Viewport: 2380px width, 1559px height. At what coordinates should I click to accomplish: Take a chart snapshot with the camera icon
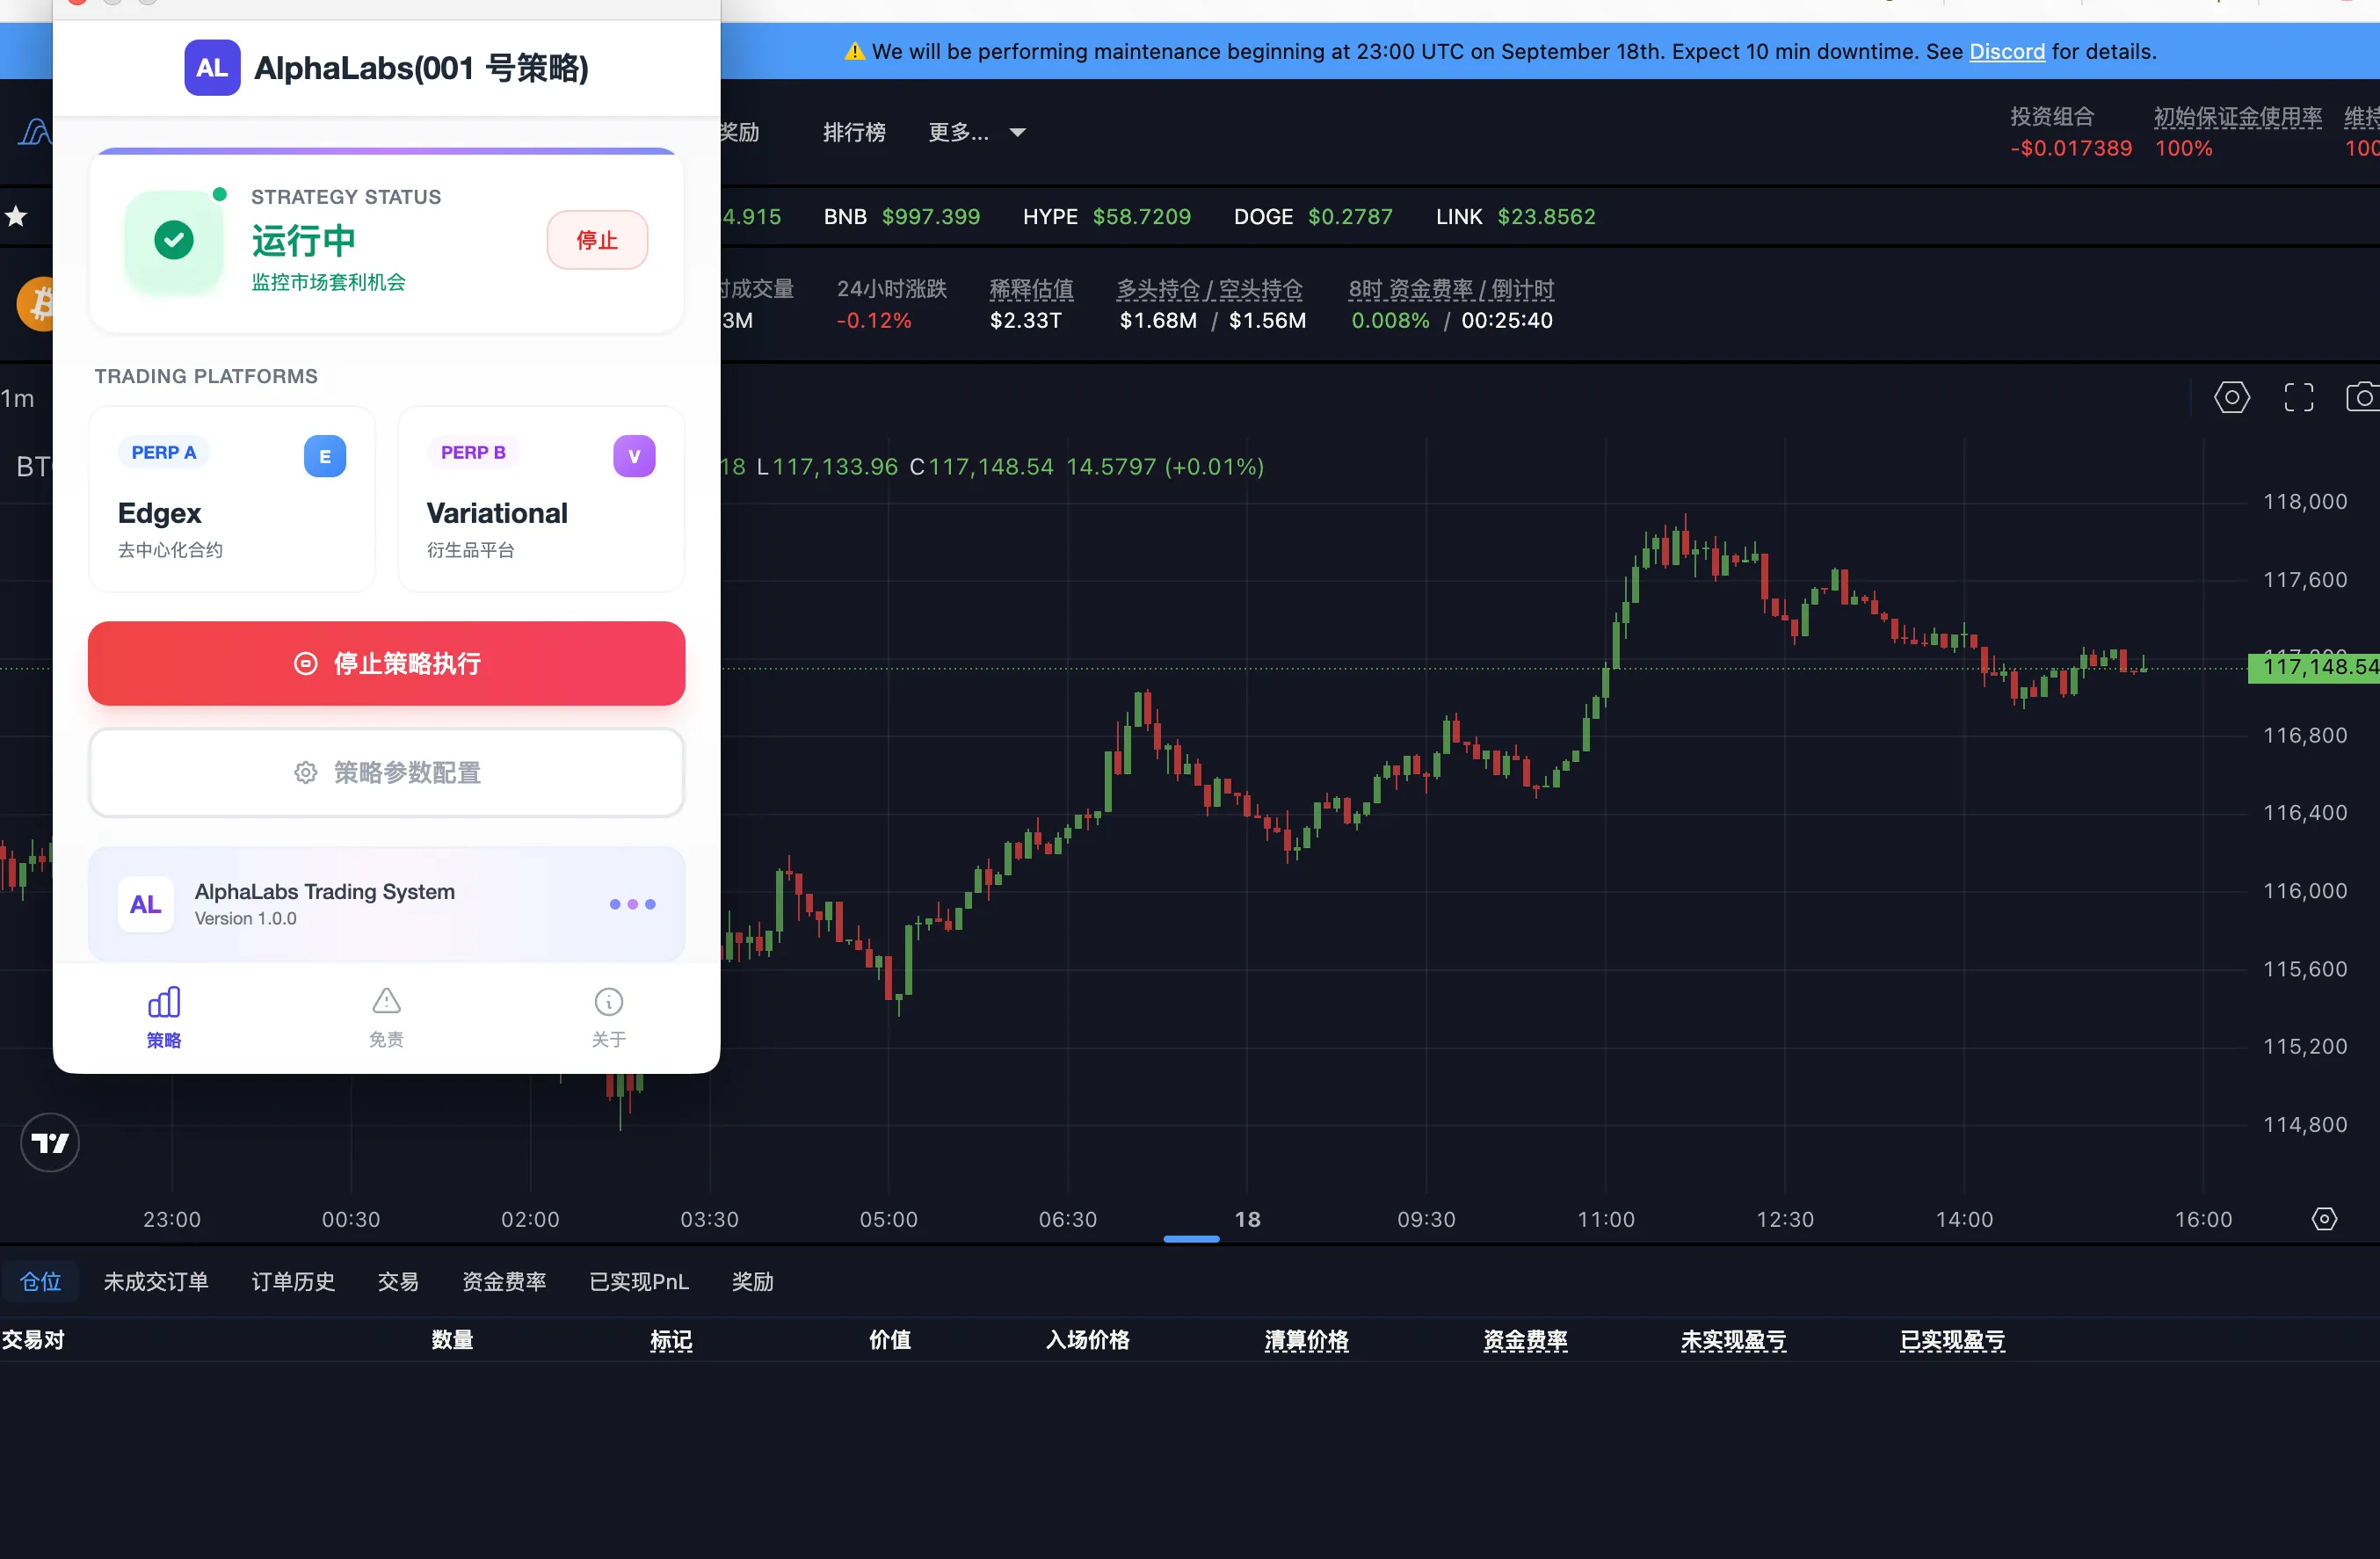pyautogui.click(x=2362, y=397)
